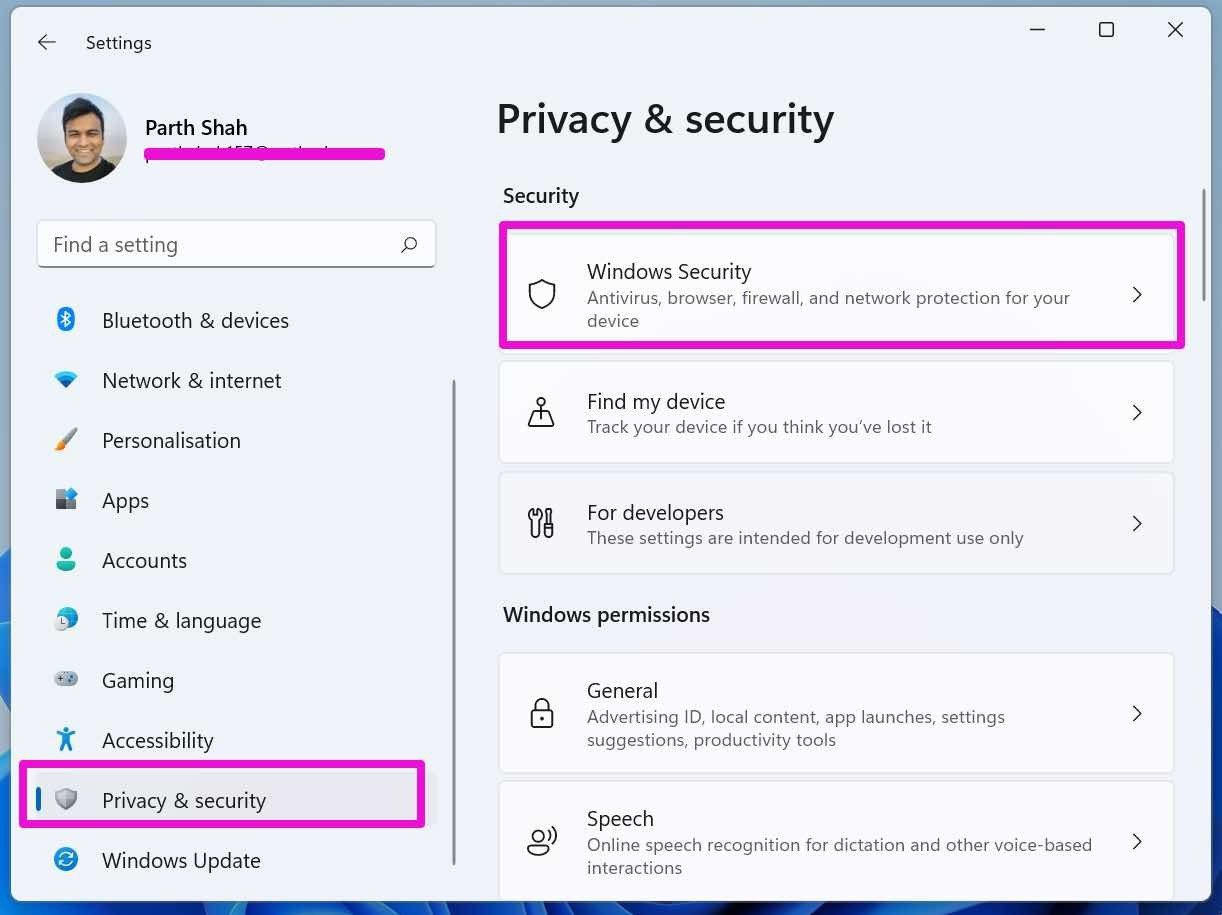Viewport: 1222px width, 915px height.
Task: Click the back arrow in Settings
Action: pyautogui.click(x=46, y=42)
